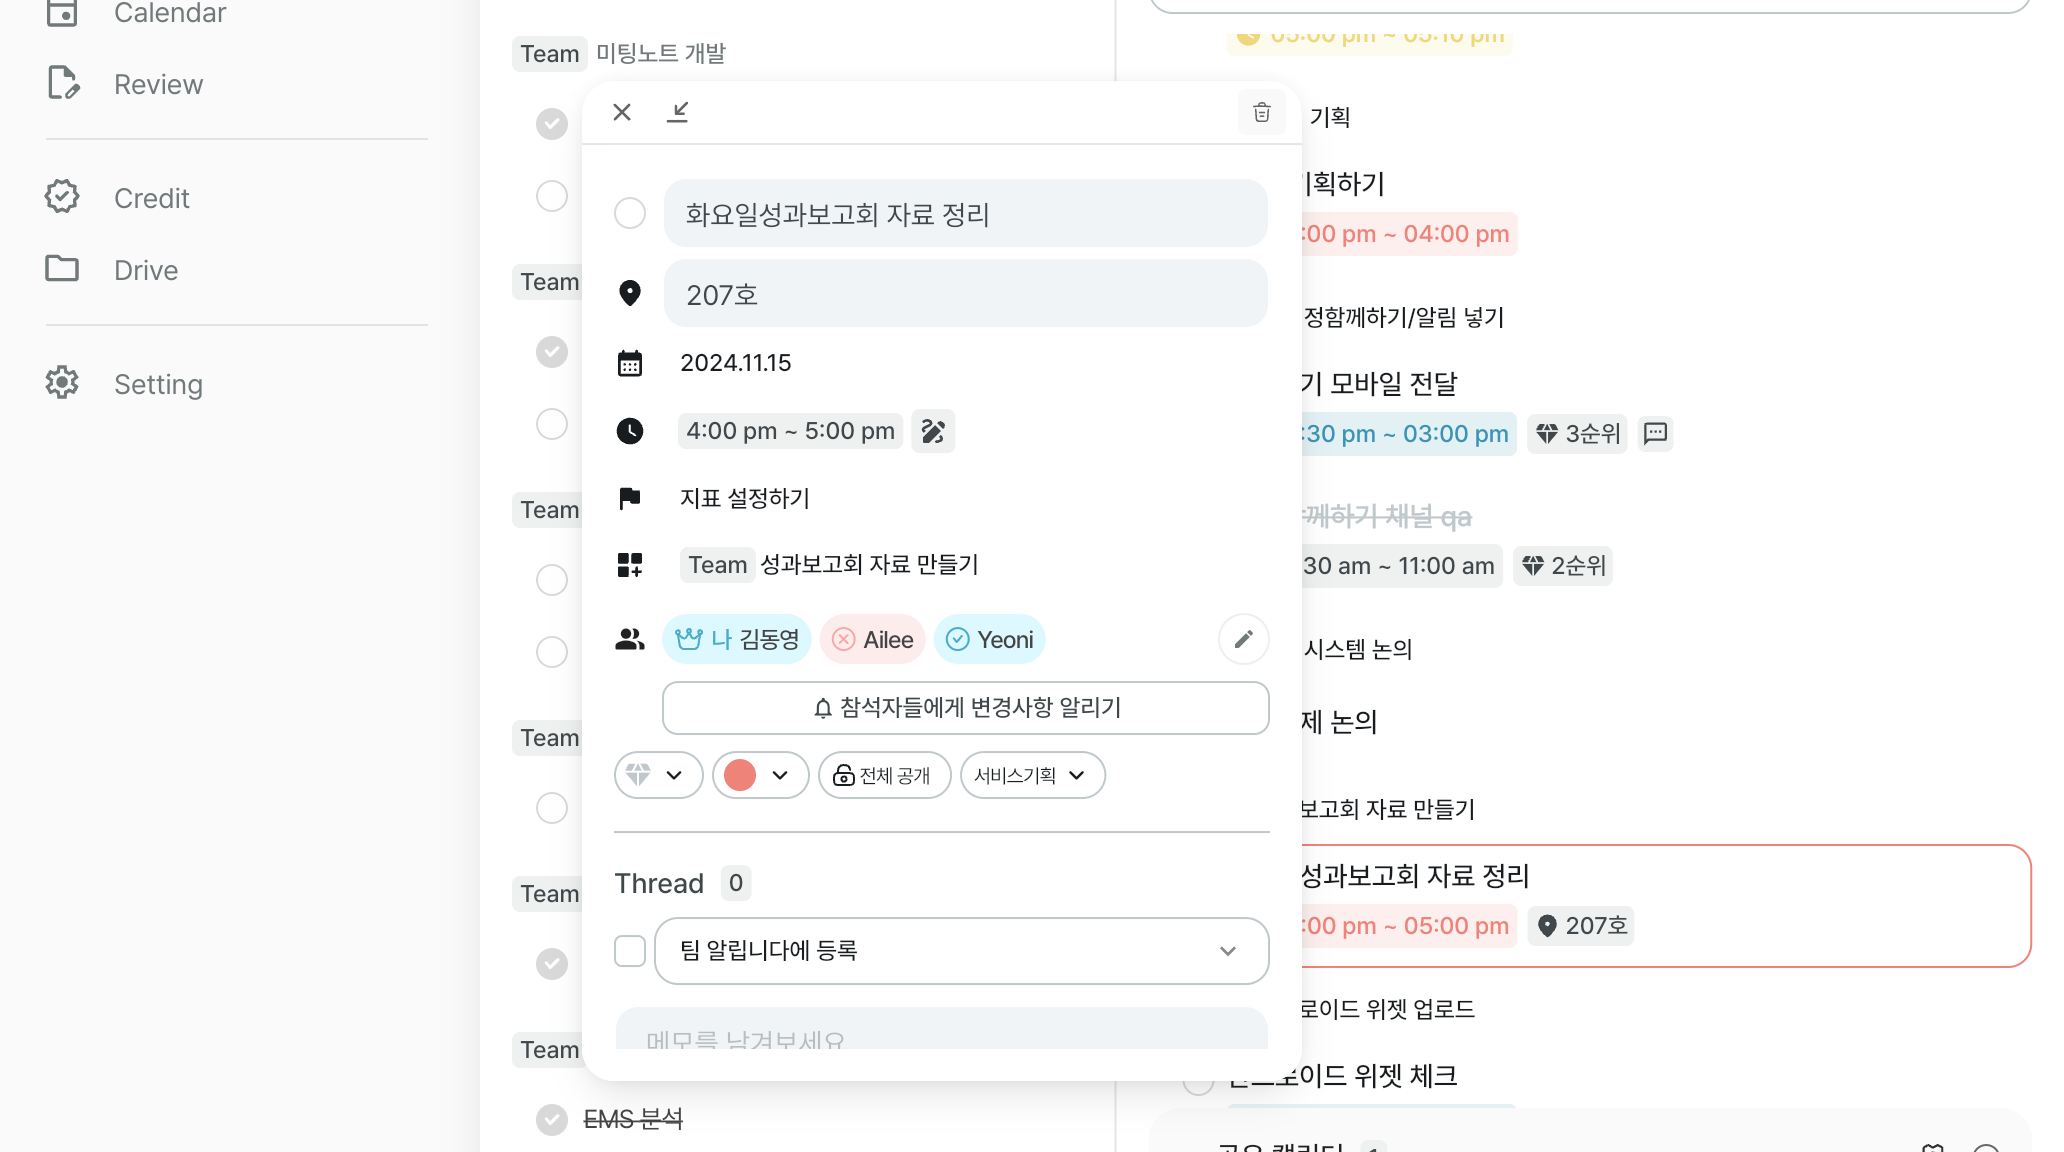Expand the 팀 알립니다에 등록 dropdown

(1228, 951)
